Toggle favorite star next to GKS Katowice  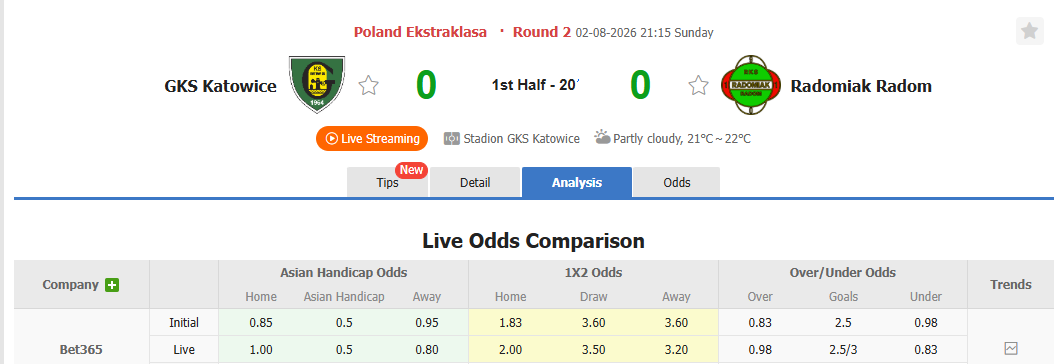368,85
